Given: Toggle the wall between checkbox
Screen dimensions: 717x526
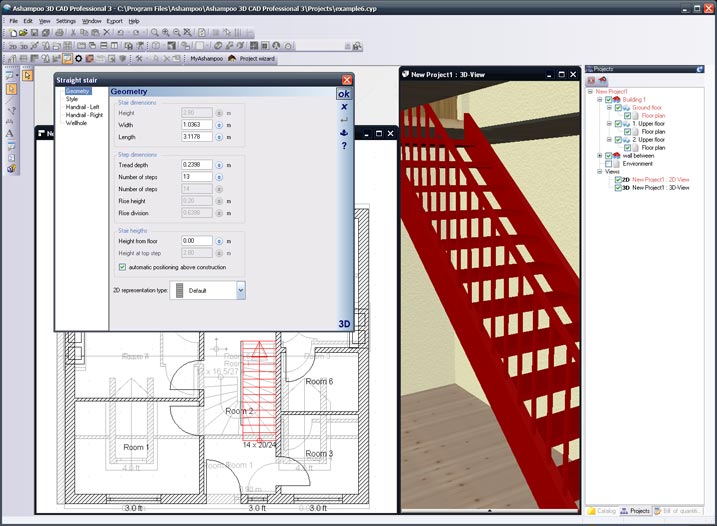Looking at the screenshot, I should (608, 156).
